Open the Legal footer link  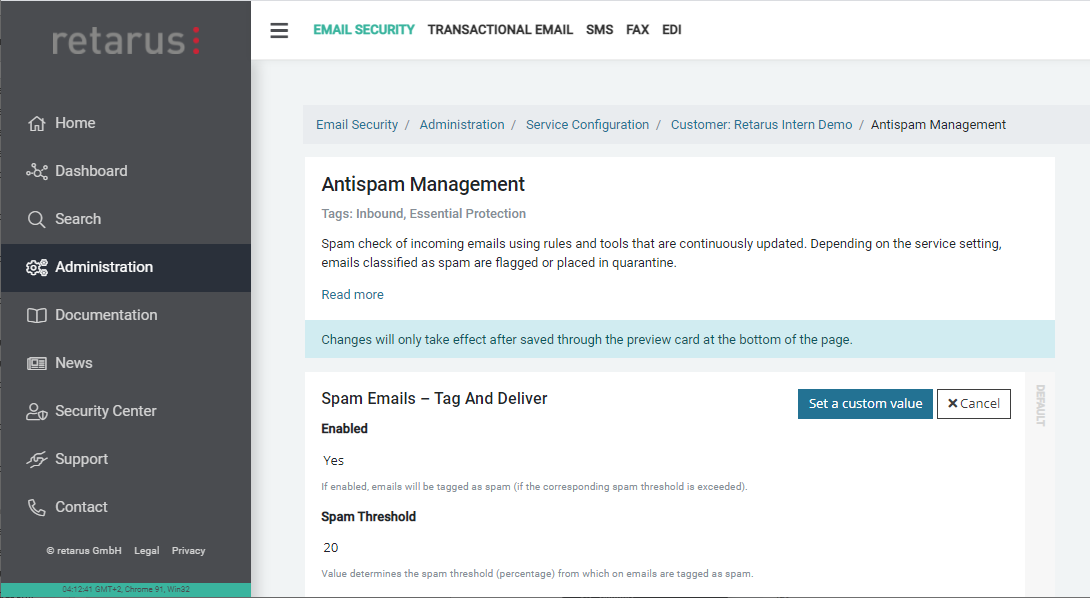[146, 551]
